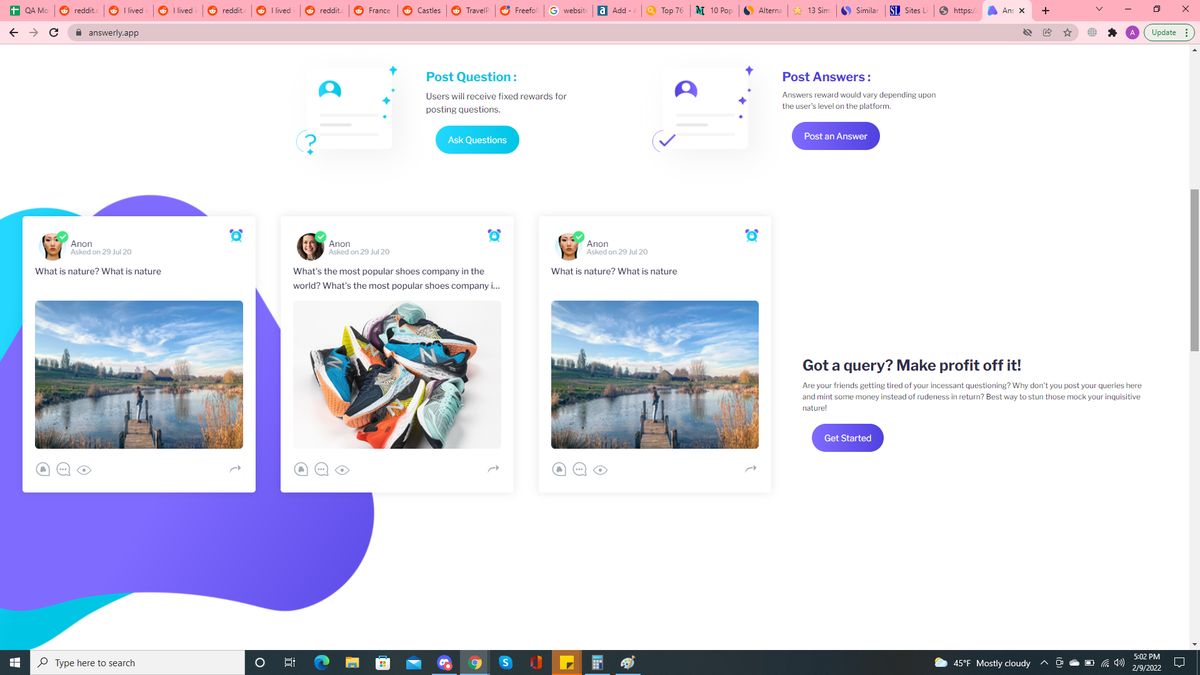Image resolution: width=1200 pixels, height=675 pixels.
Task: Click the share arrow on the third card
Action: (x=750, y=467)
